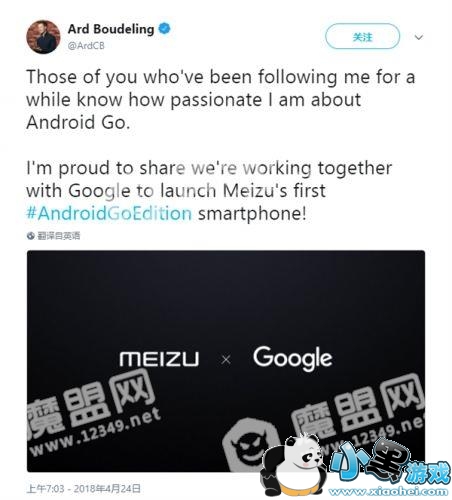Open the tweet timestamp 2018年4月24日
This screenshot has width=452, height=500.
(x=107, y=489)
